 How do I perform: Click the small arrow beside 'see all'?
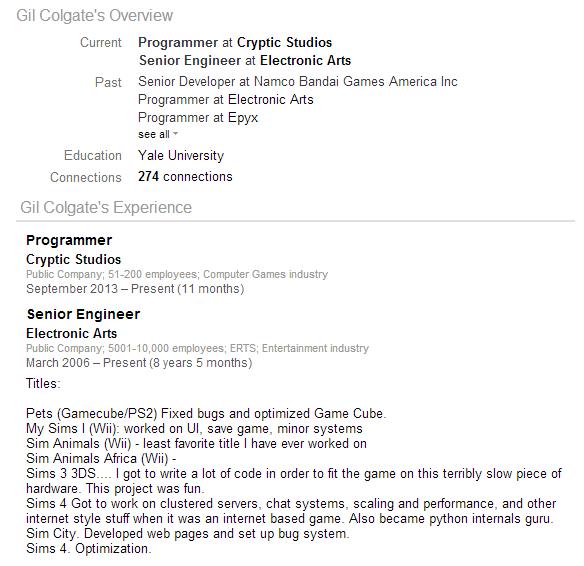pos(175,133)
